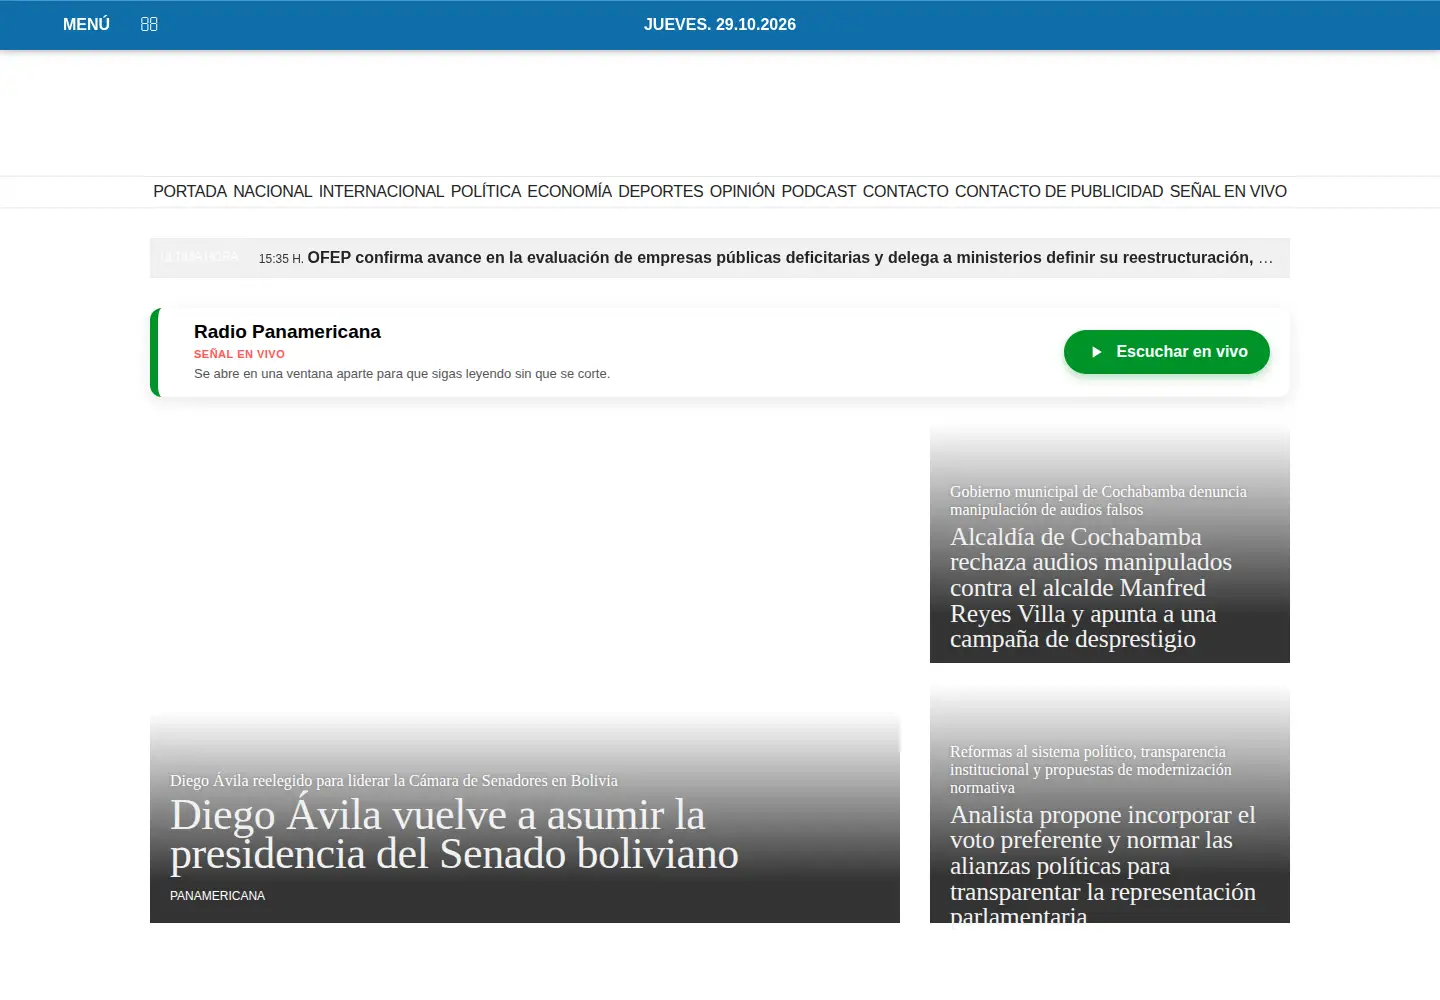The width and height of the screenshot is (1440, 1000).
Task: Click the date JUEVES. 29.10.2026
Action: [720, 24]
